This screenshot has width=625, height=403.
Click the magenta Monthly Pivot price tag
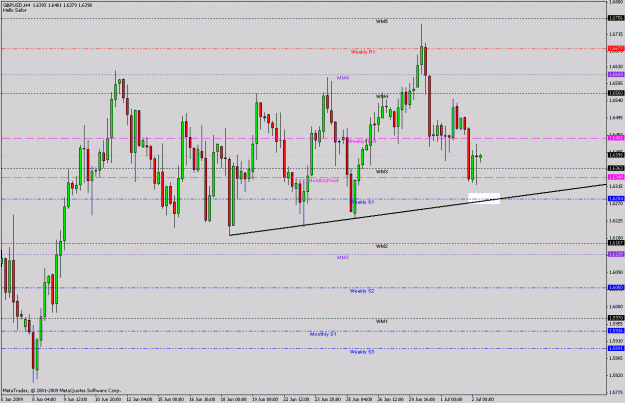pos(616,177)
